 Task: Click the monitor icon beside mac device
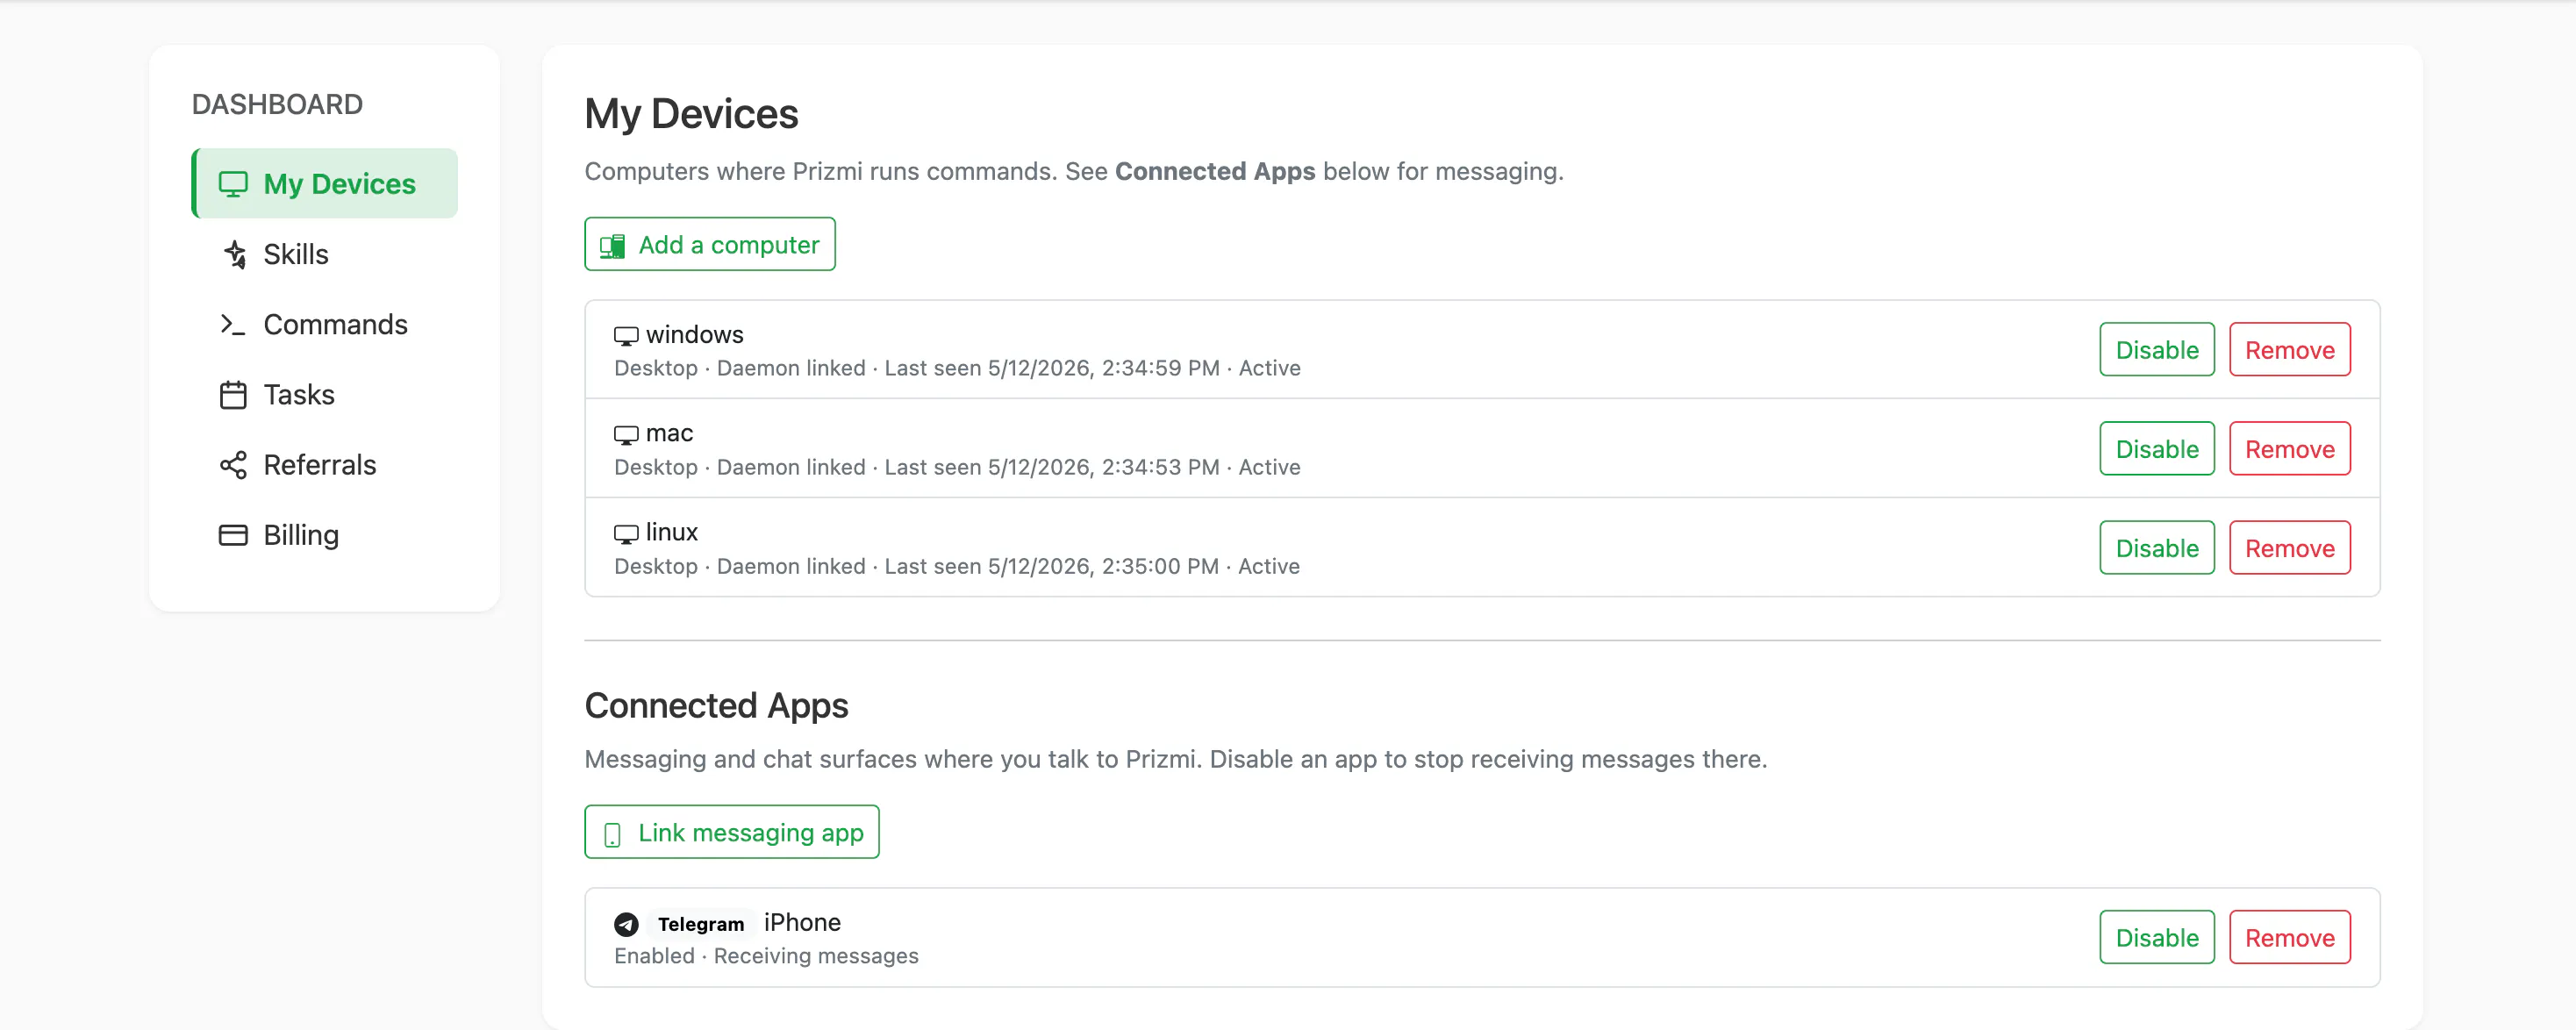pos(626,435)
